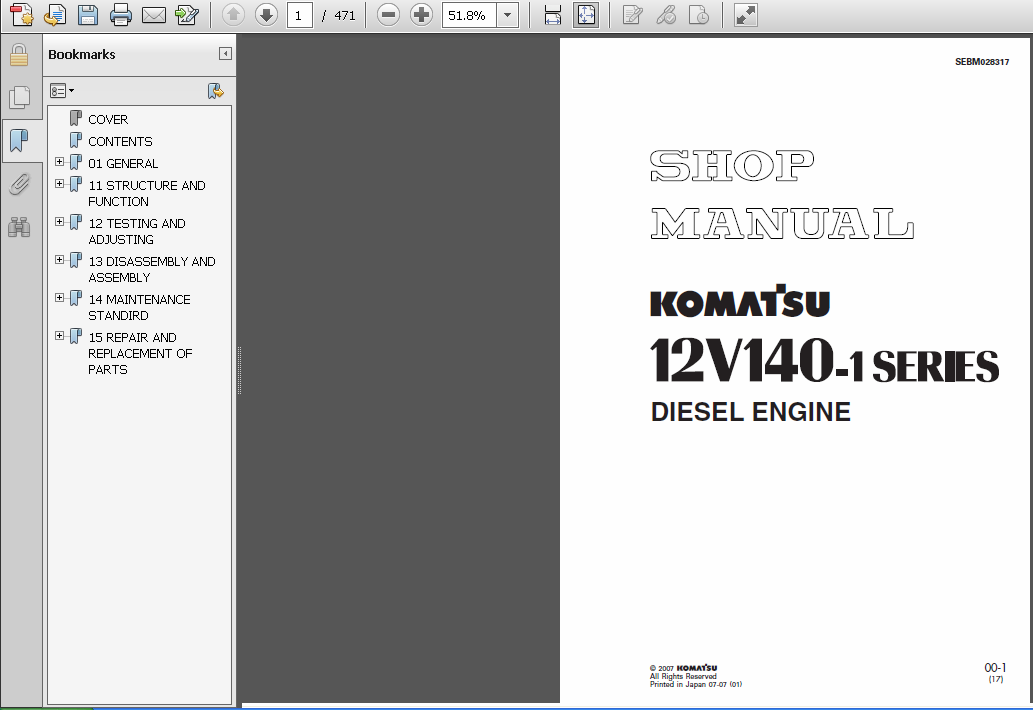Click the time stamp signature icon

click(x=698, y=15)
